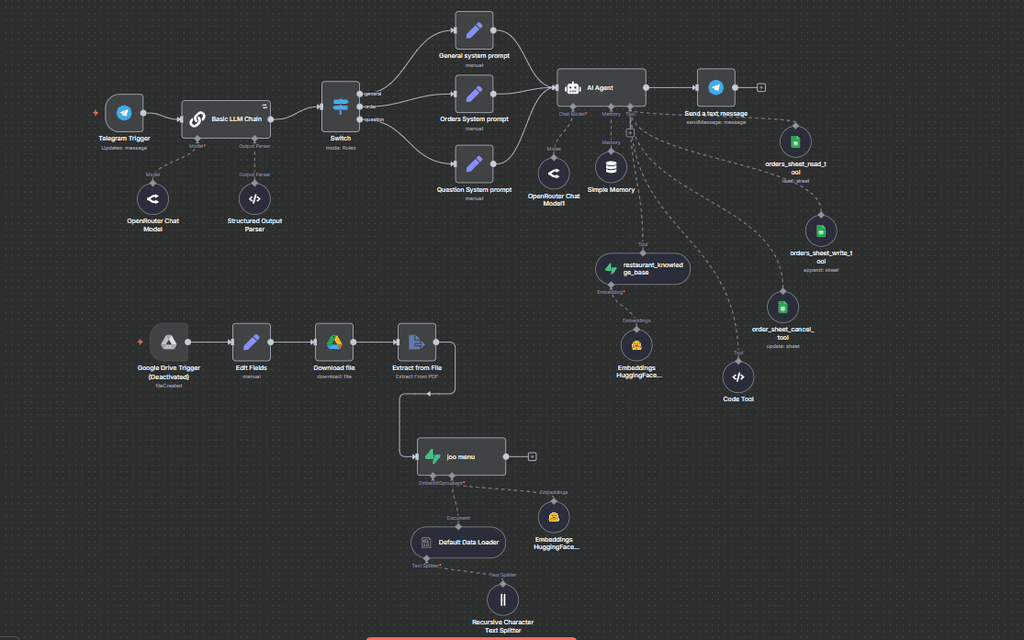
Task: Open the Download file Google Drive node
Action: click(334, 342)
